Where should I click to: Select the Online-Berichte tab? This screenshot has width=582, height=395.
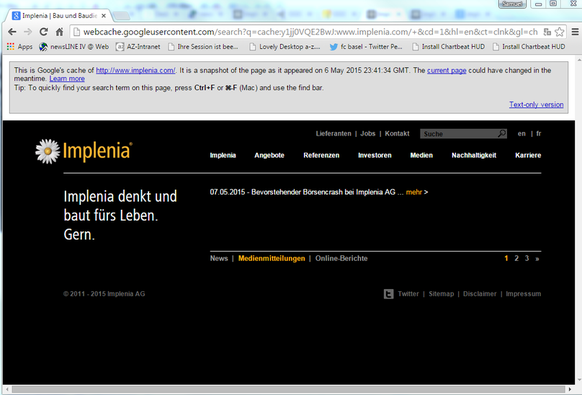tap(341, 258)
